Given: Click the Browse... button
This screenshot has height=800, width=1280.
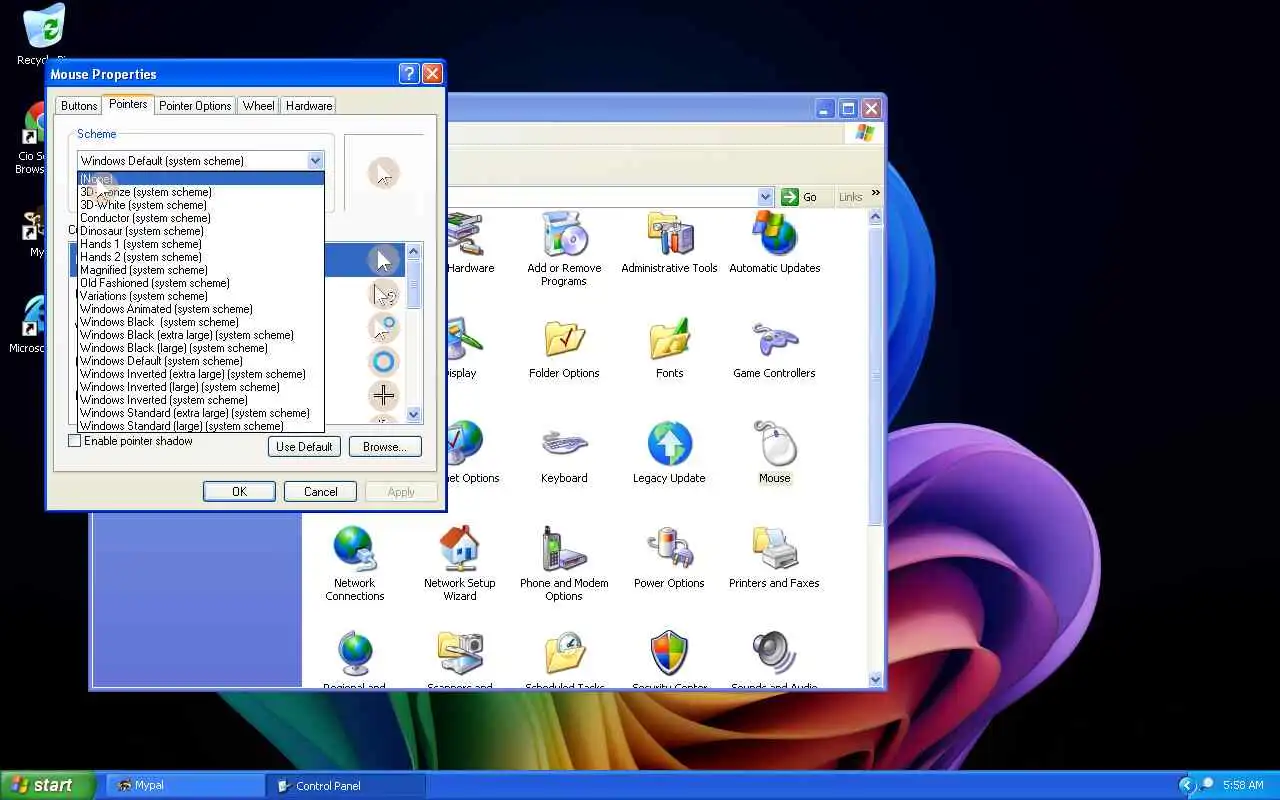Looking at the screenshot, I should tap(385, 447).
